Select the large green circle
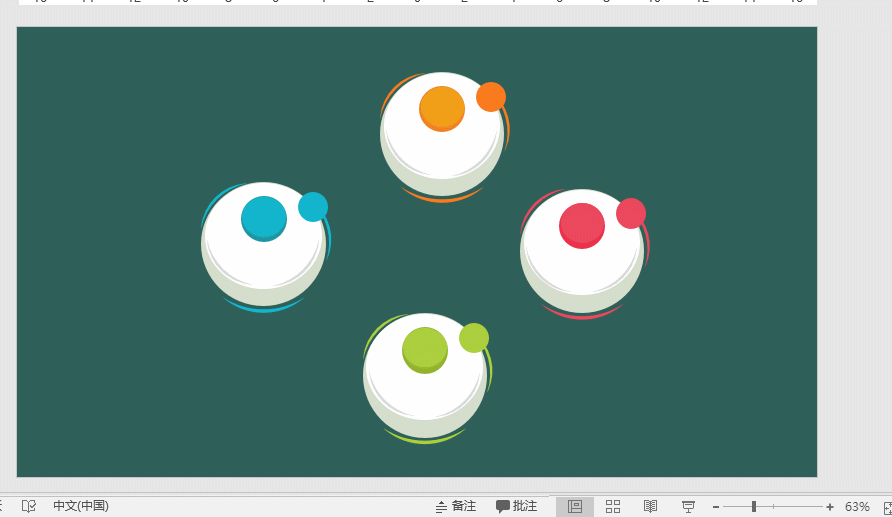Viewport: 892px width, 517px height. 425,349
